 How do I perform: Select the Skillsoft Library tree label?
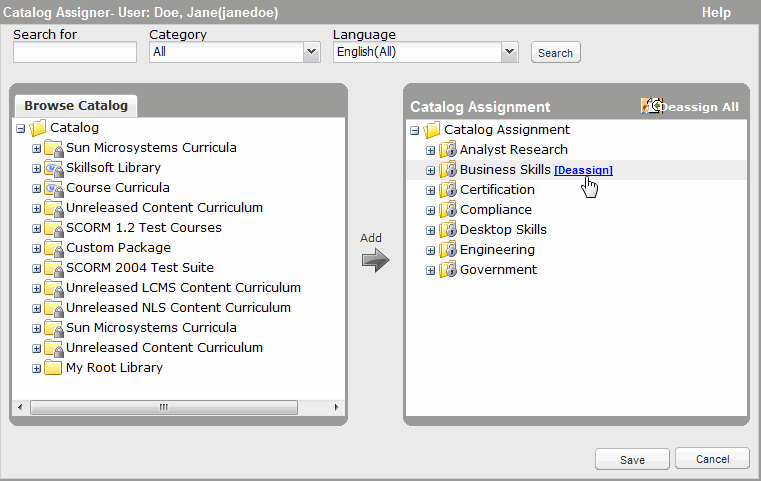point(113,167)
